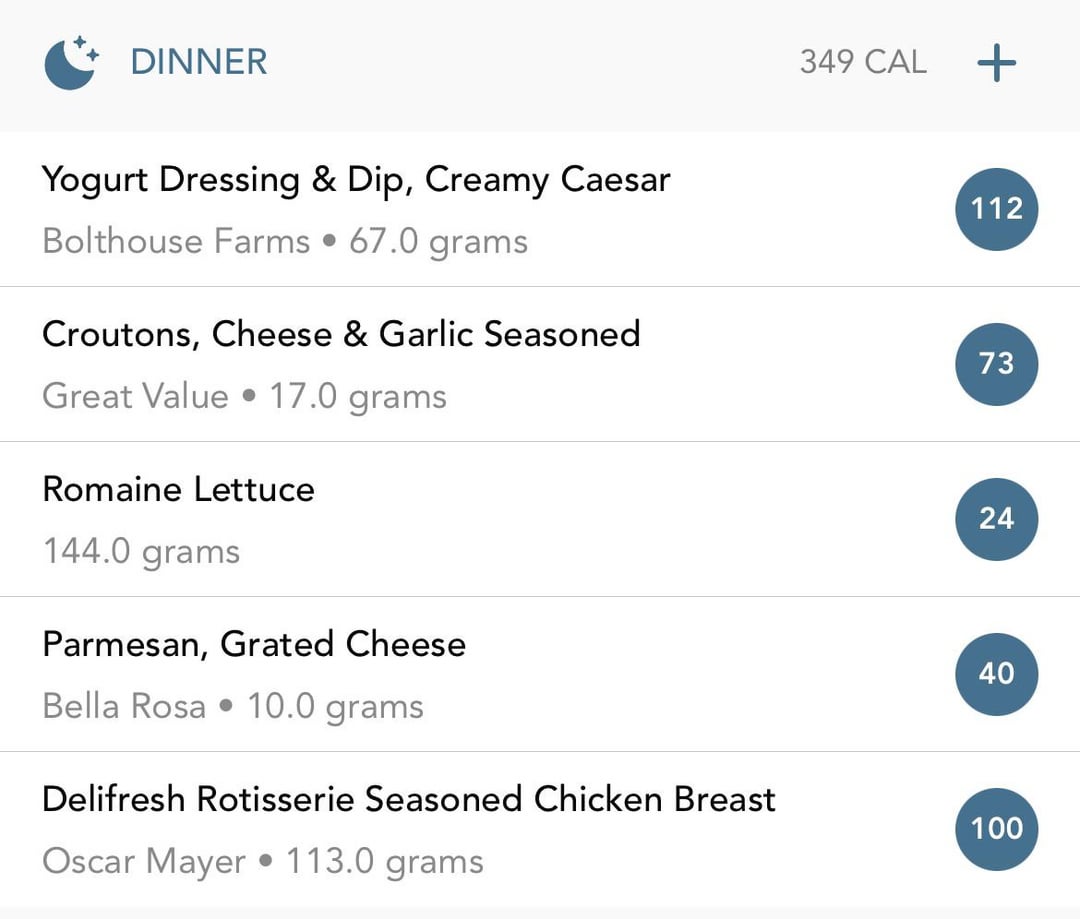Click the gray dinner header bar
Screen dimensions: 1080x919
coord(540,65)
